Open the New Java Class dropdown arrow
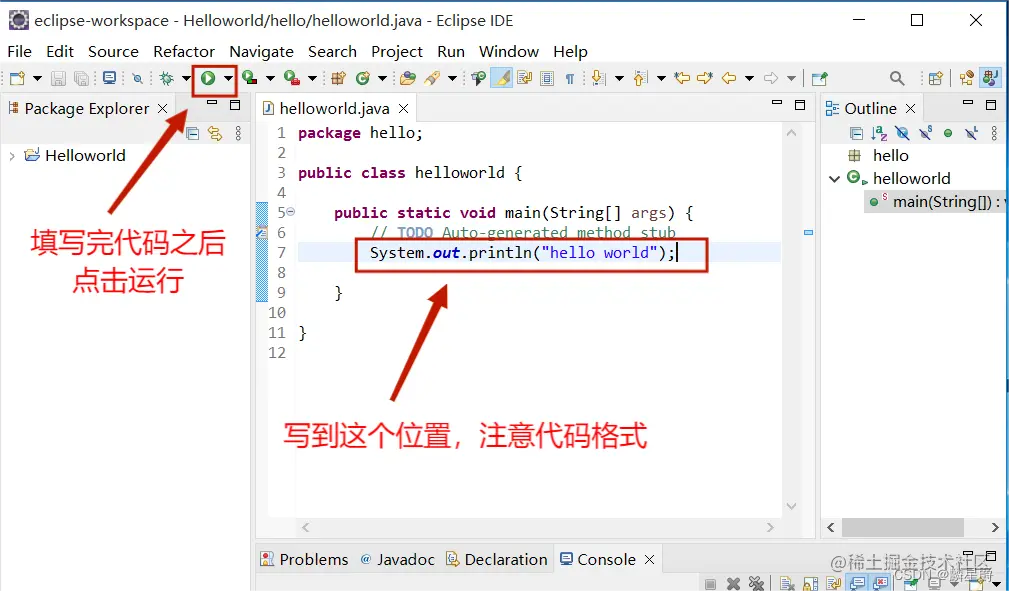 [x=382, y=79]
